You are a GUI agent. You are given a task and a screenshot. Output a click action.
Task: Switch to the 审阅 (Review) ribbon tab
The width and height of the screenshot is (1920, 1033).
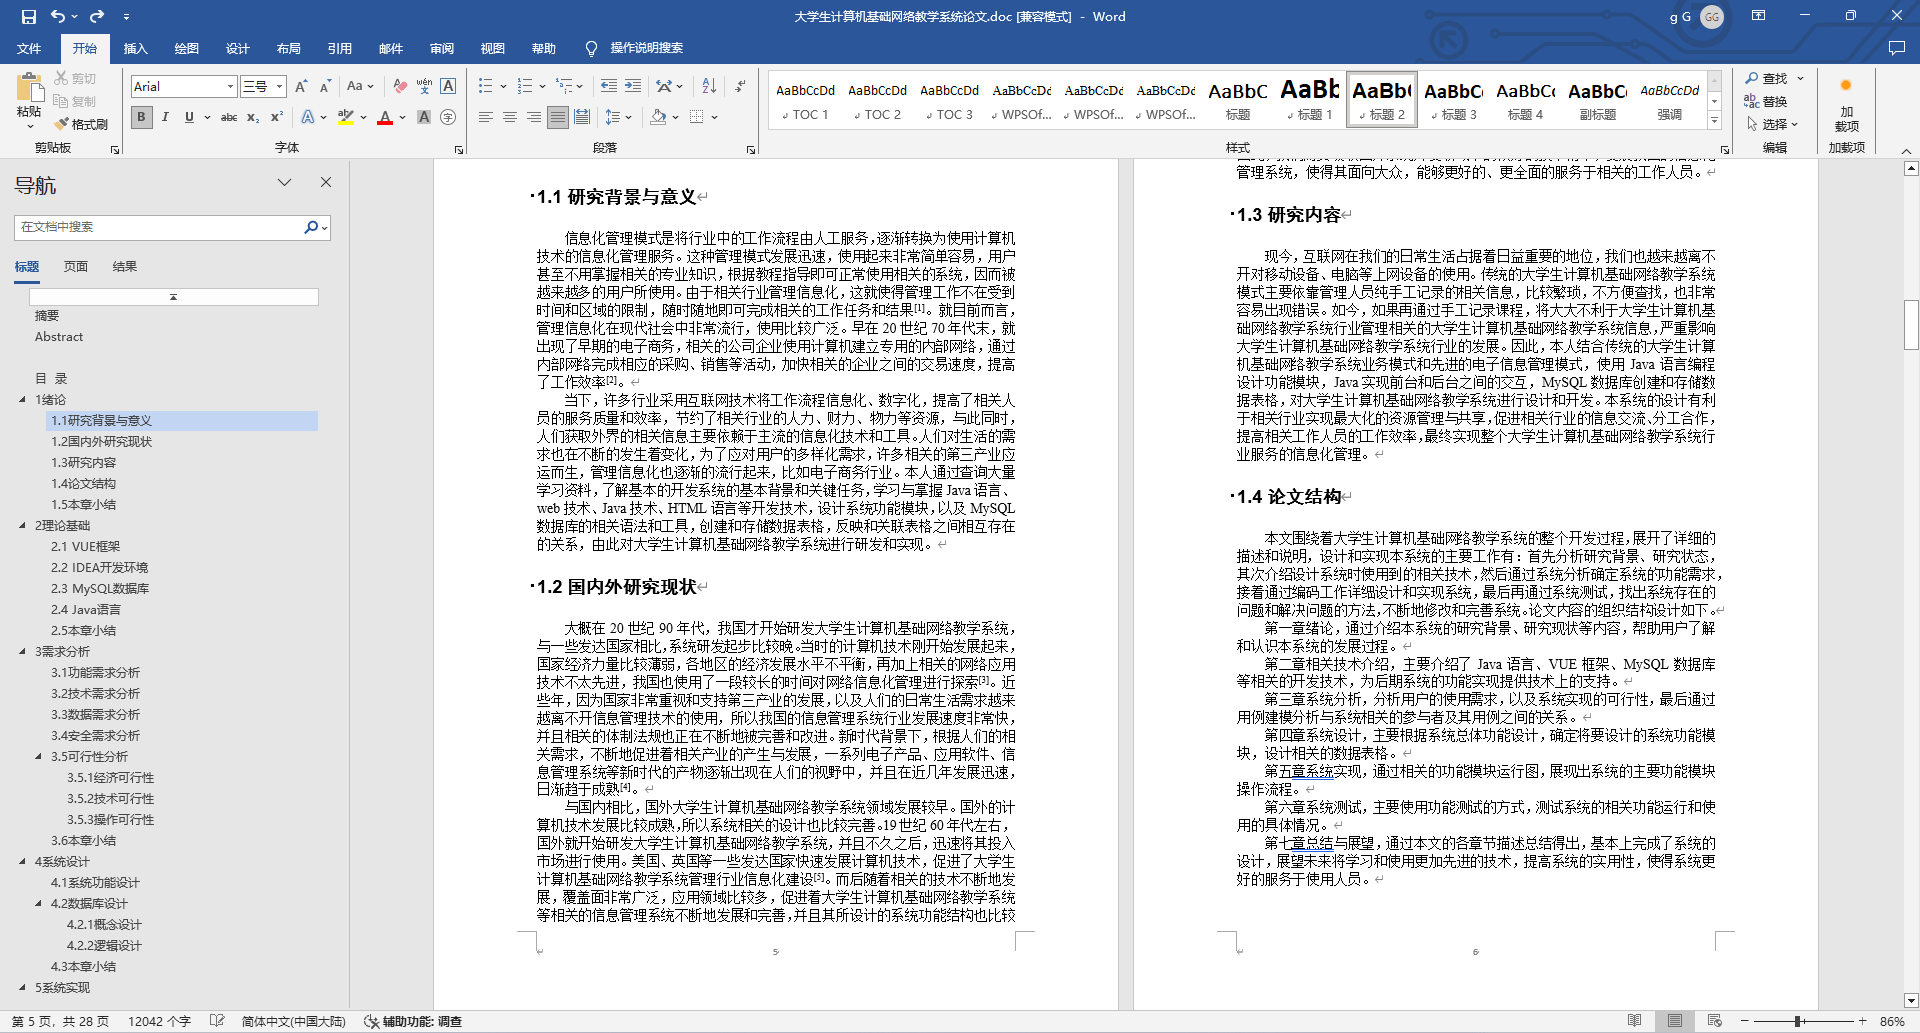point(441,48)
